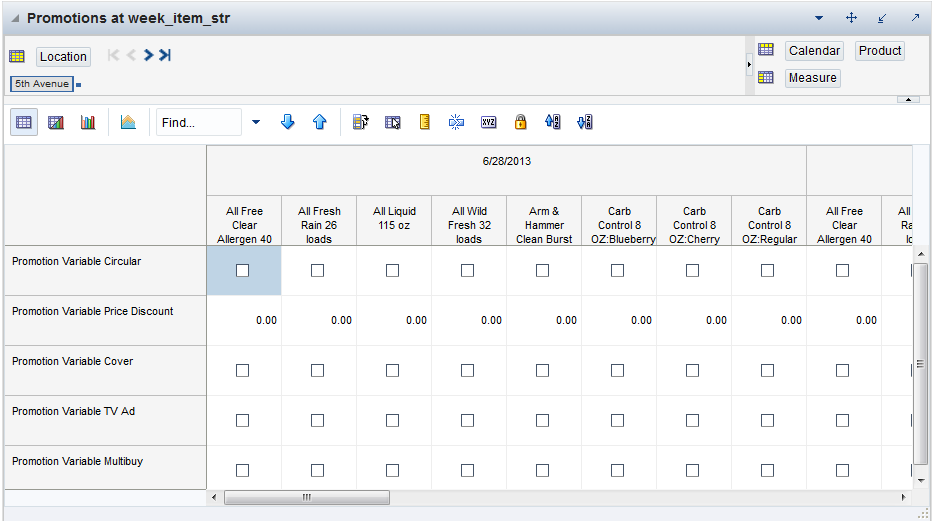Open the Find options dropdown arrow
Viewport: 934px width, 521px height.
256,123
